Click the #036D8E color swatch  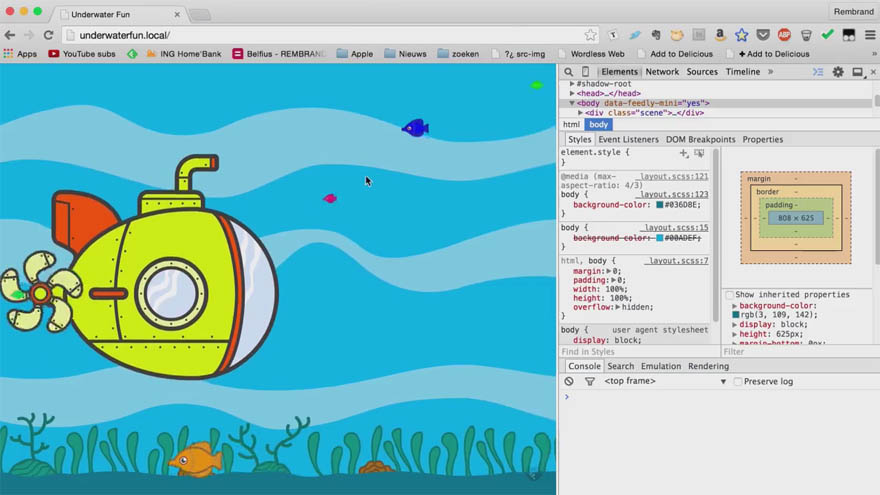(x=659, y=205)
